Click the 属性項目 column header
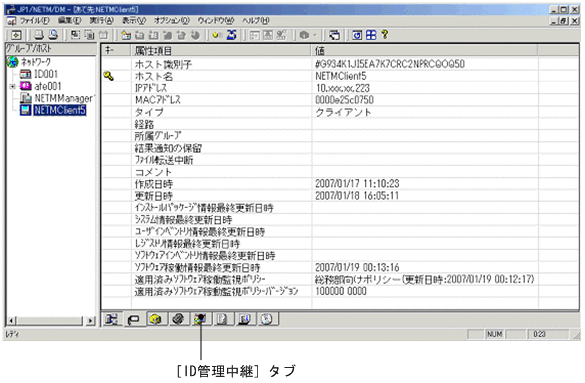The width and height of the screenshot is (585, 383). pyautogui.click(x=221, y=50)
